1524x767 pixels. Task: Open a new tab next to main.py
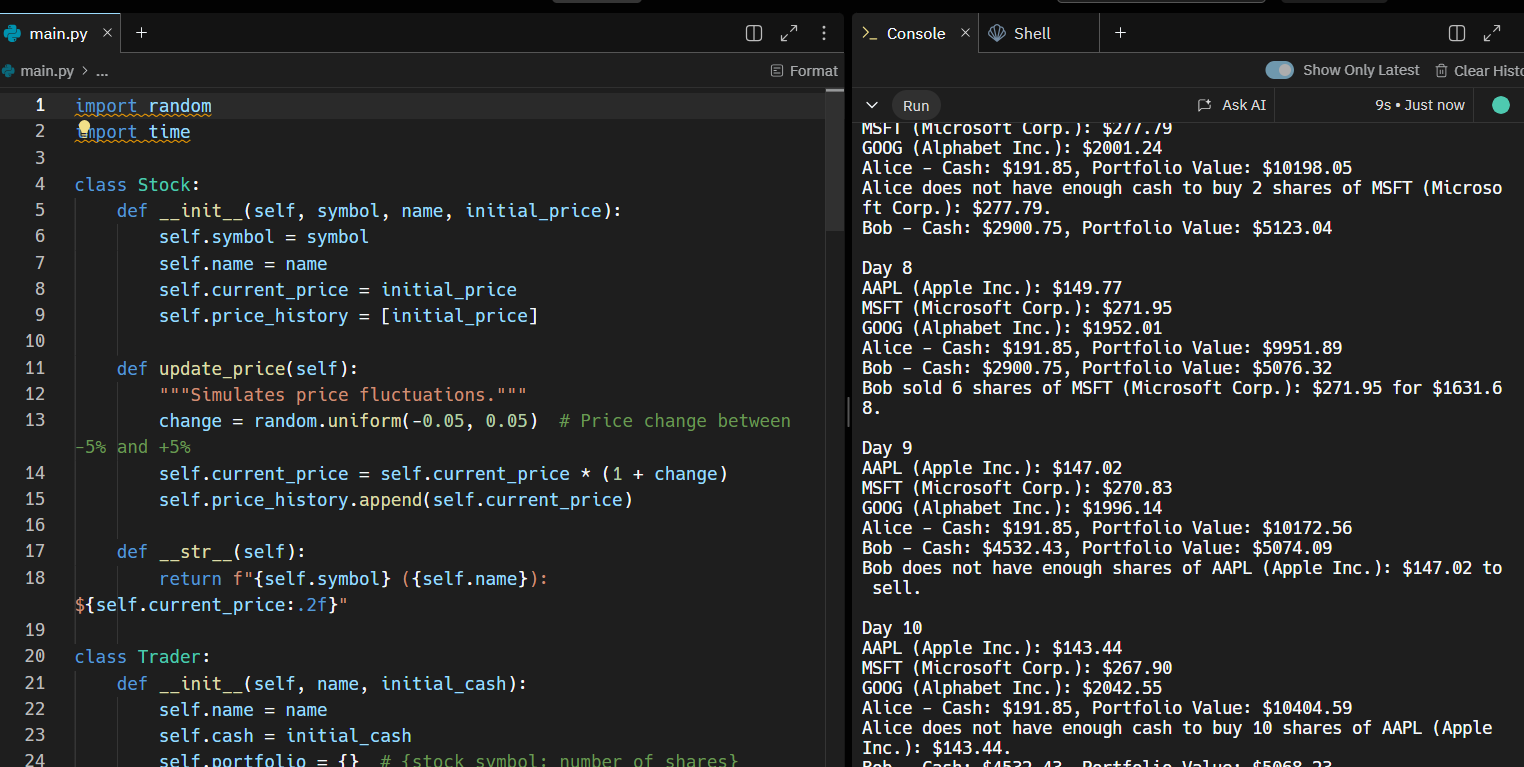(x=141, y=33)
